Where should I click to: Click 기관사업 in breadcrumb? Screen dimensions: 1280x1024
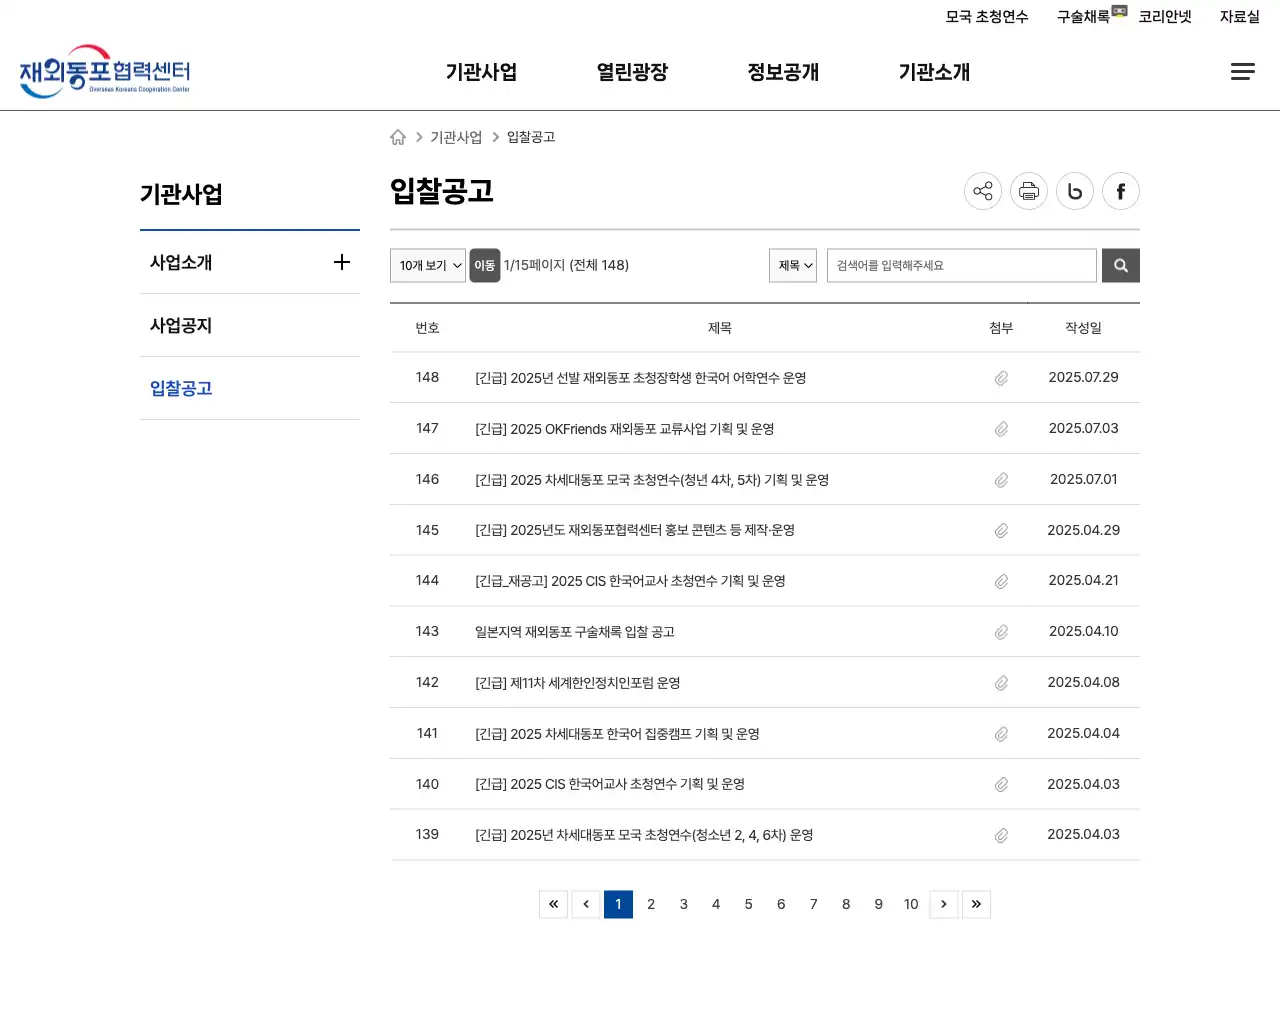click(x=456, y=137)
